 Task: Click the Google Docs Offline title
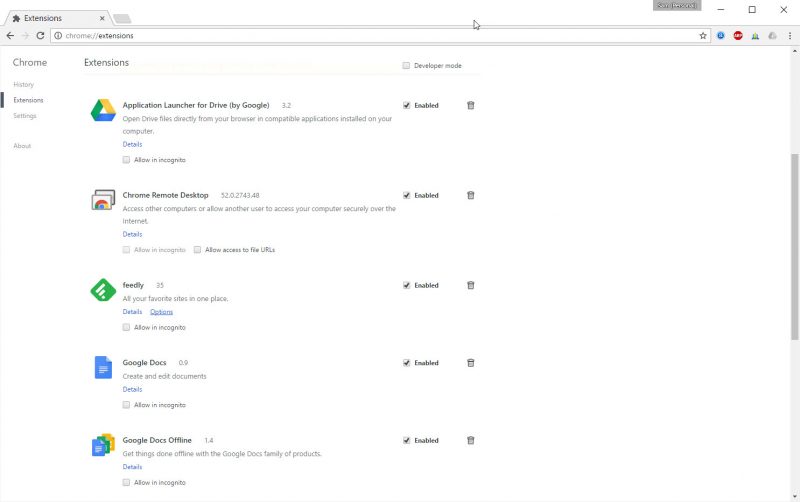tap(157, 440)
